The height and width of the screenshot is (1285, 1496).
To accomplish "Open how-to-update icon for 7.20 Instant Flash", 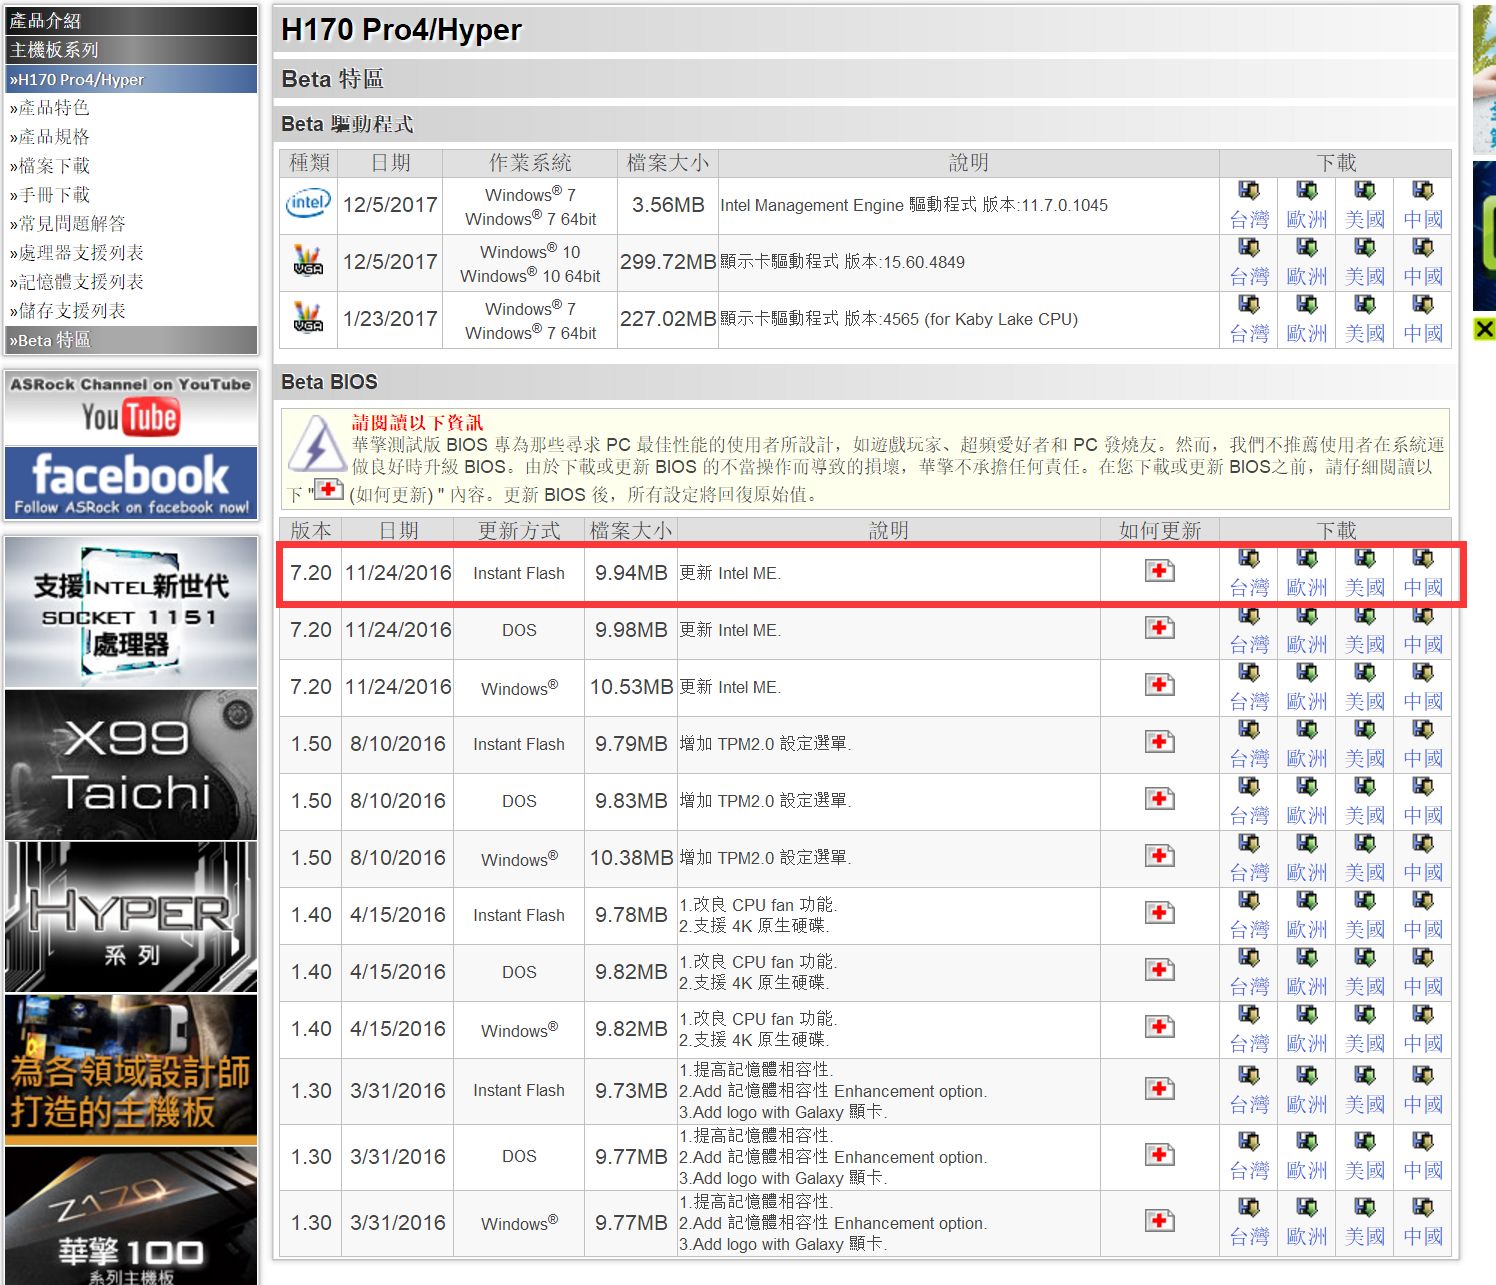I will point(1160,571).
